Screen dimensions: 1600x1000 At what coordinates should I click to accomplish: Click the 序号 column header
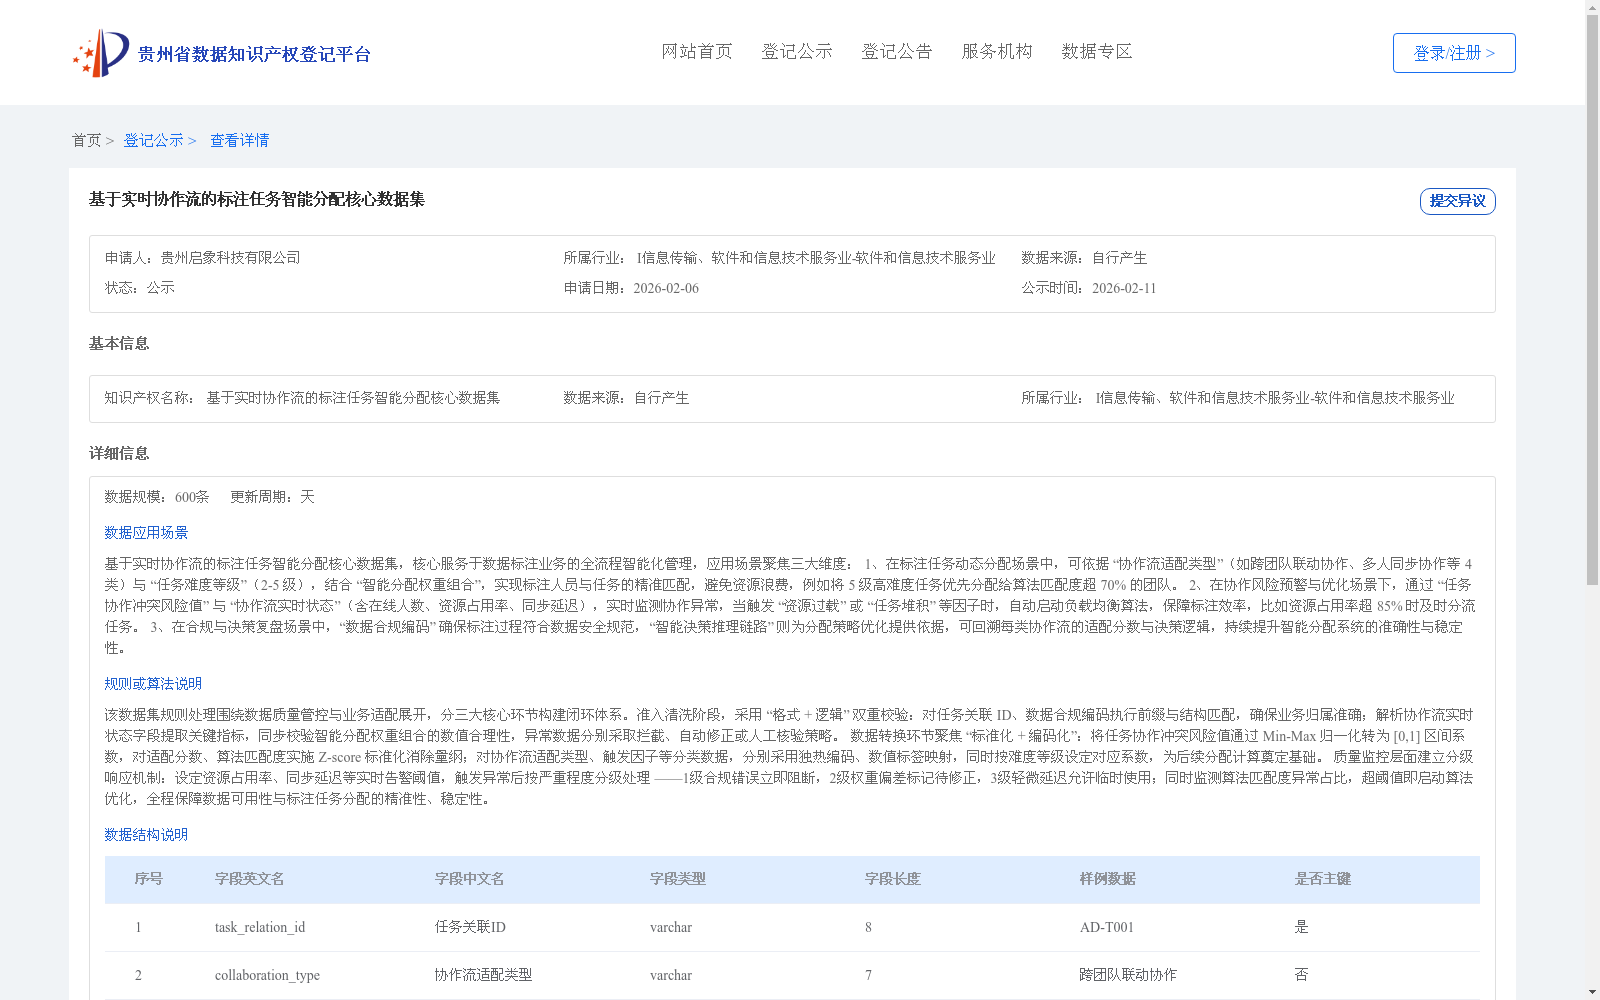click(x=148, y=879)
